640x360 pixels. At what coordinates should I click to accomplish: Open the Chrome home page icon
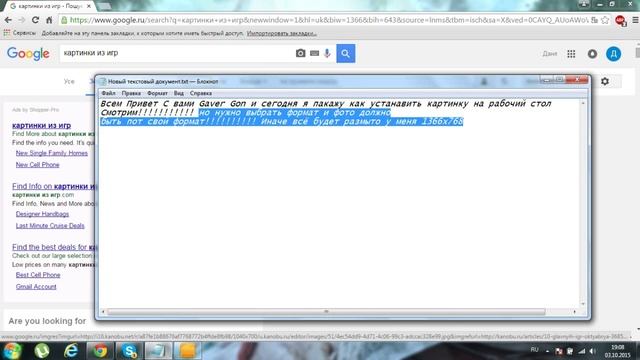[49, 20]
